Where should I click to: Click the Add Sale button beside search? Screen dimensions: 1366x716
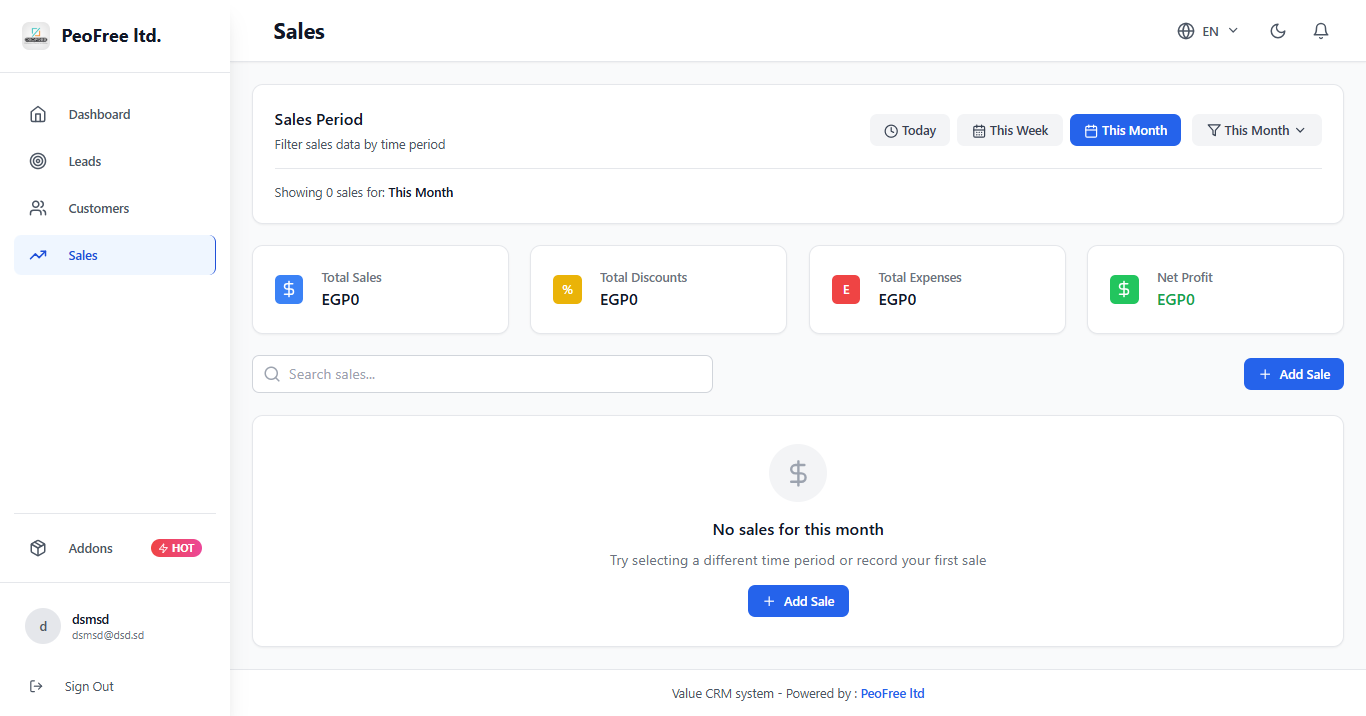[x=1293, y=374]
